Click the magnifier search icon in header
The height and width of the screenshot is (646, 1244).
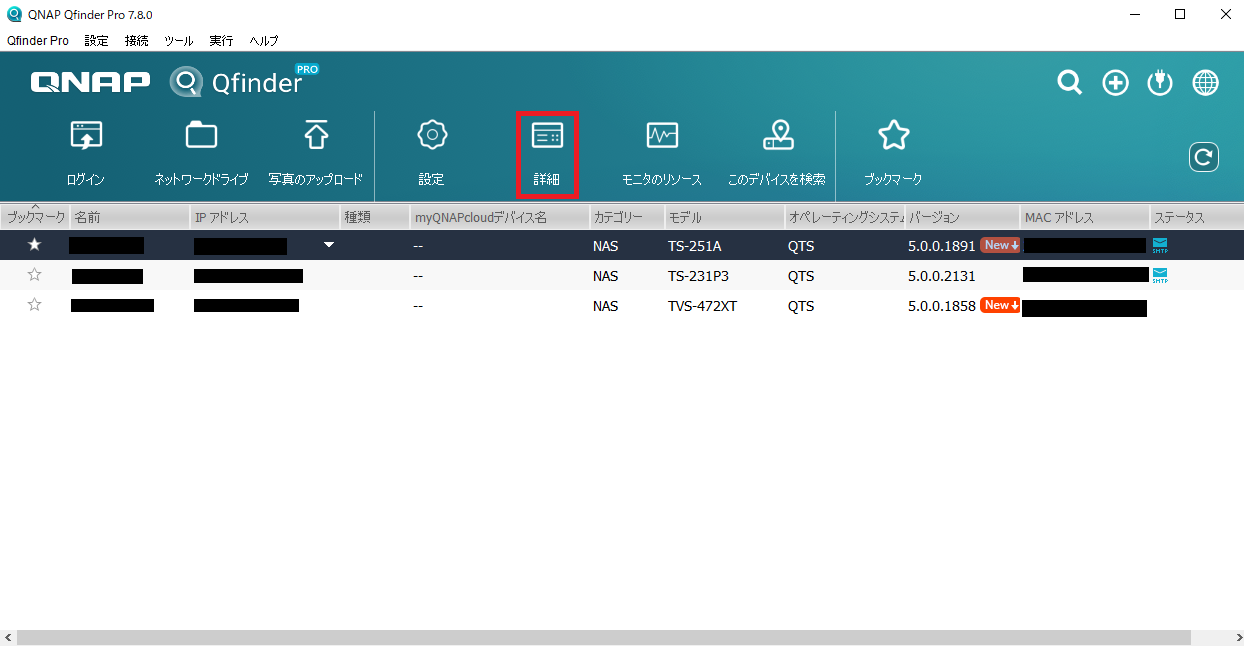pos(1070,83)
